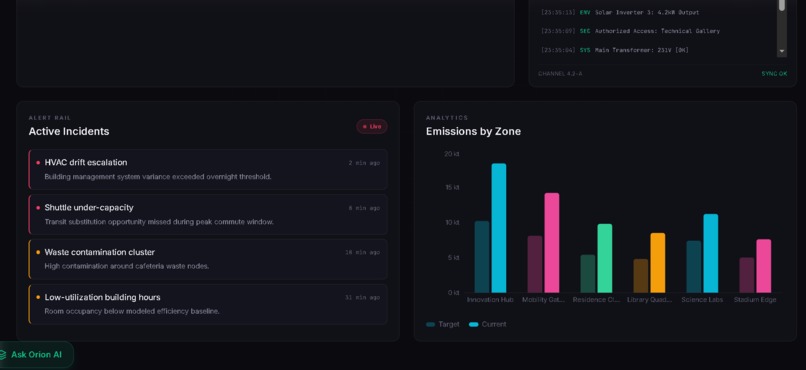
Task: Click the Main Transformer: 231V log entry
Action: (615, 50)
